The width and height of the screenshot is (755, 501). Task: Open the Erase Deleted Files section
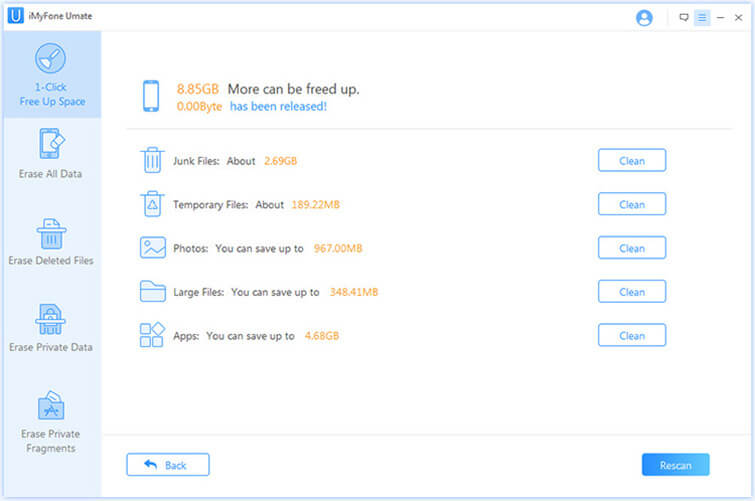click(x=51, y=241)
